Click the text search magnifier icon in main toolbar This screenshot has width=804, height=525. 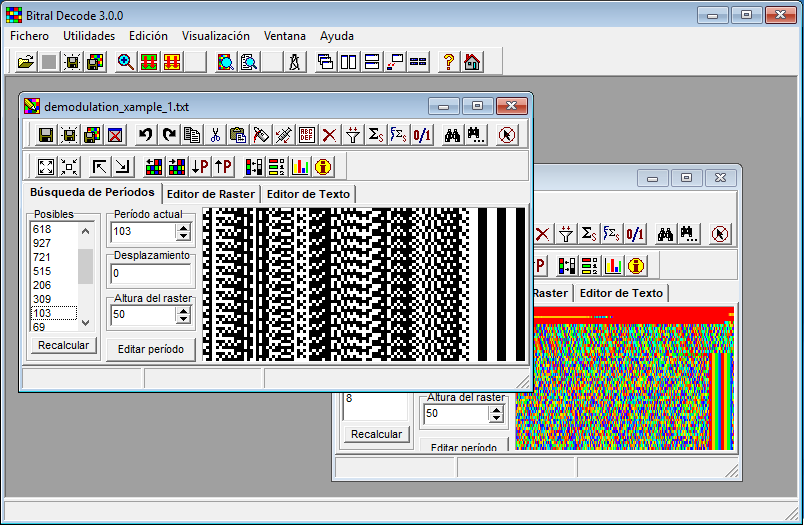[249, 62]
